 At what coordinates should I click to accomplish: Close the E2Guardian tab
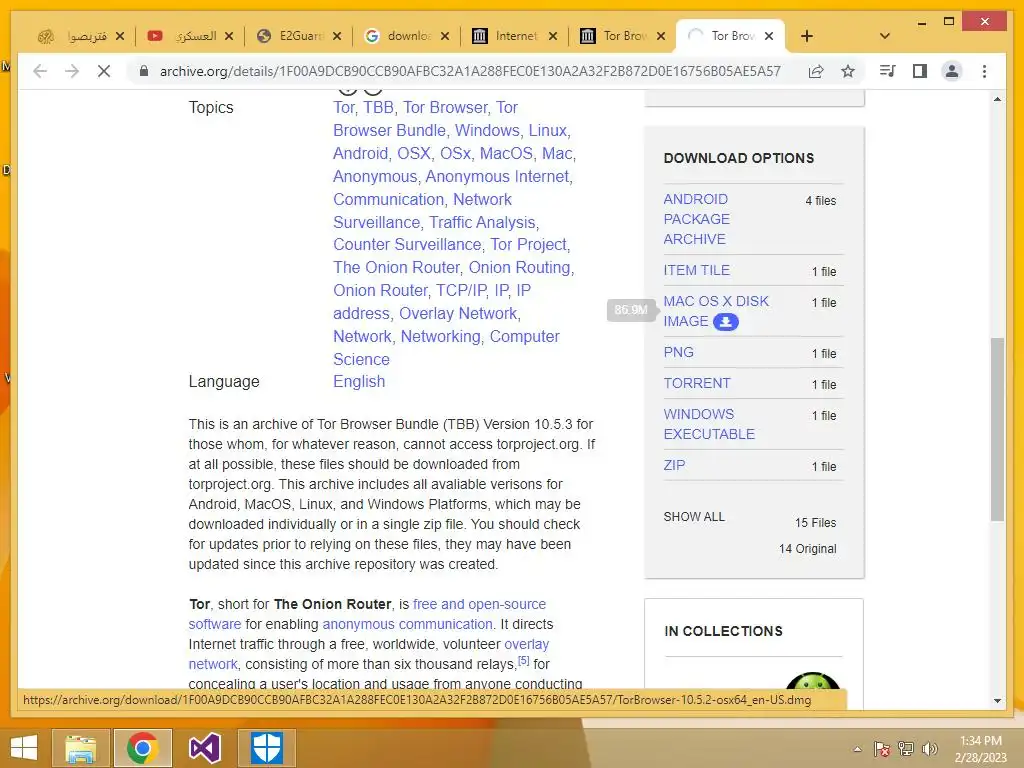tap(337, 36)
